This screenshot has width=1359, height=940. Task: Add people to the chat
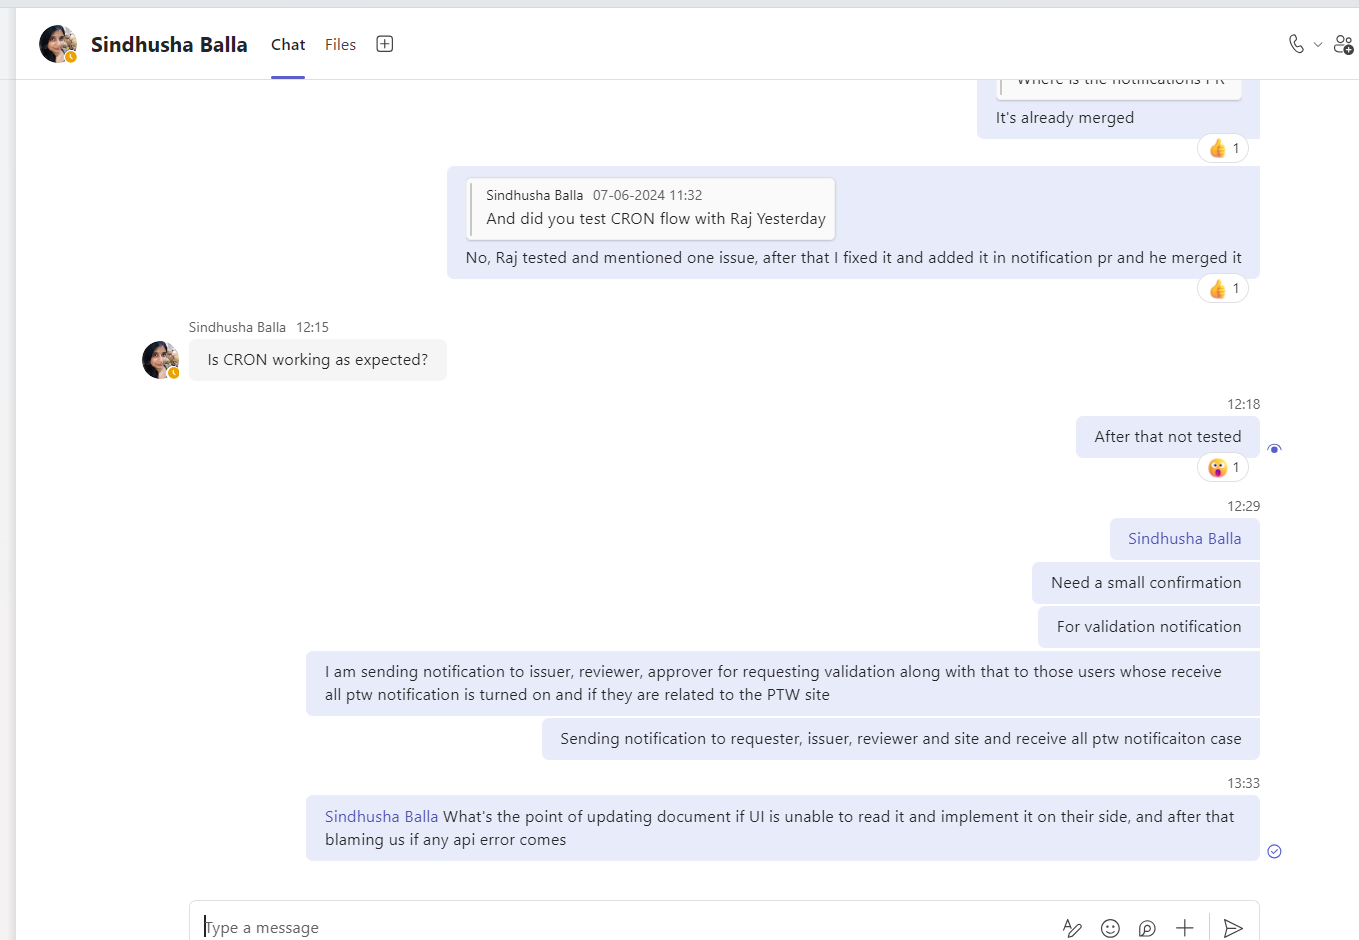pos(1343,44)
